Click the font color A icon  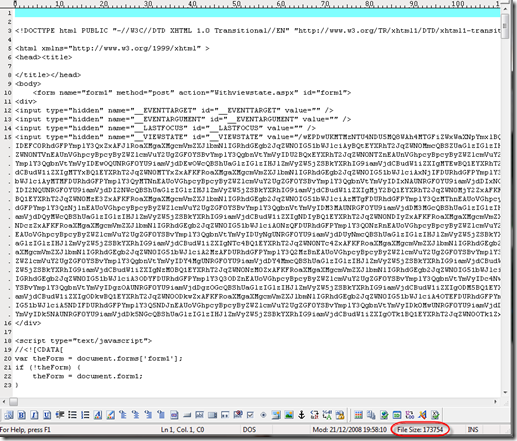(x=98, y=415)
